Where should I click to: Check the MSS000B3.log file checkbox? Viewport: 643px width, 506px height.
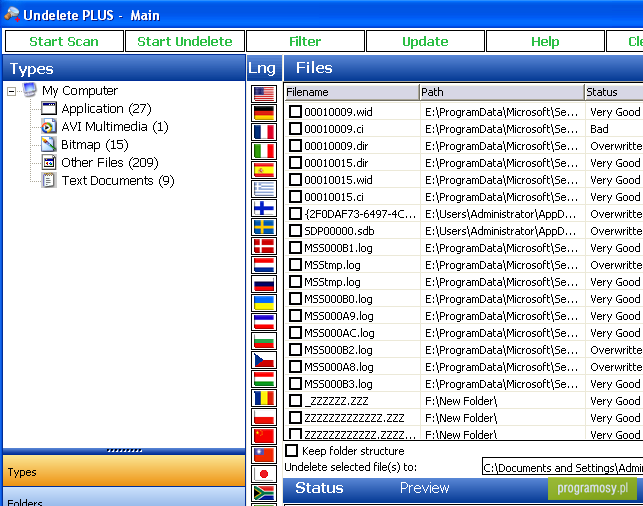click(295, 383)
